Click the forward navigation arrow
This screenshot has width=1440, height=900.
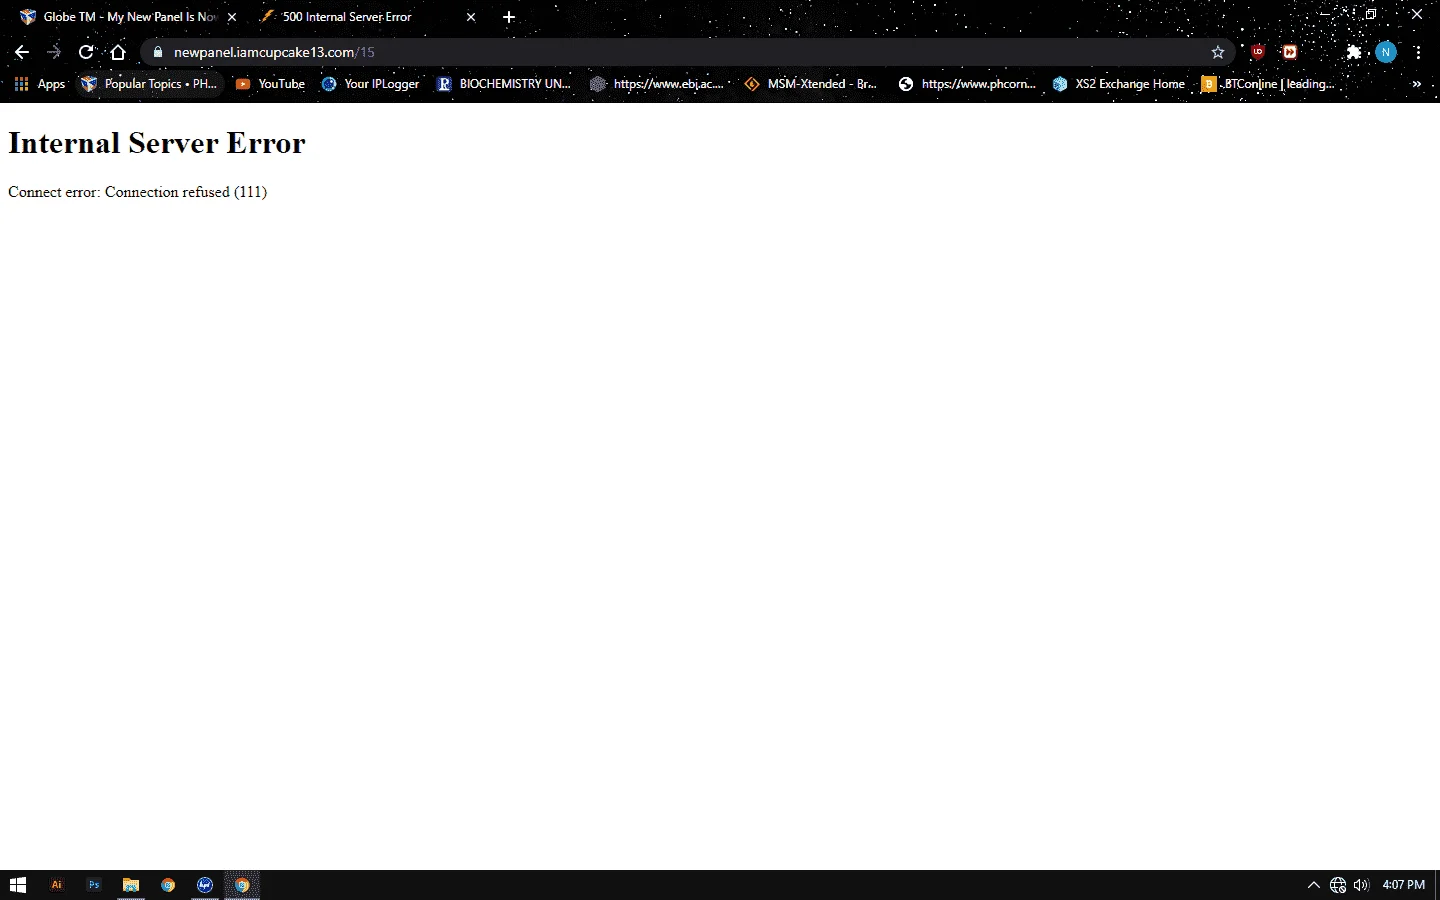(54, 52)
